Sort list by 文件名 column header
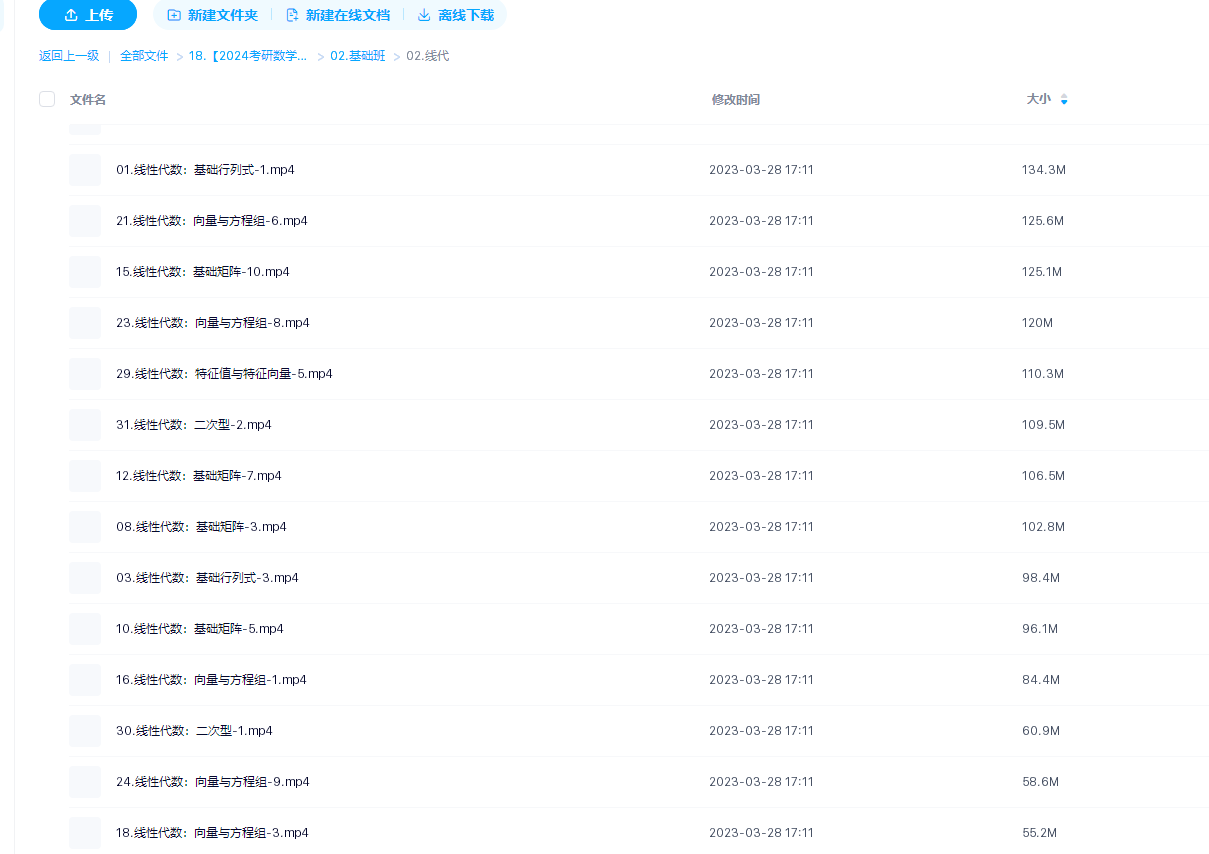The image size is (1209, 854). [88, 100]
